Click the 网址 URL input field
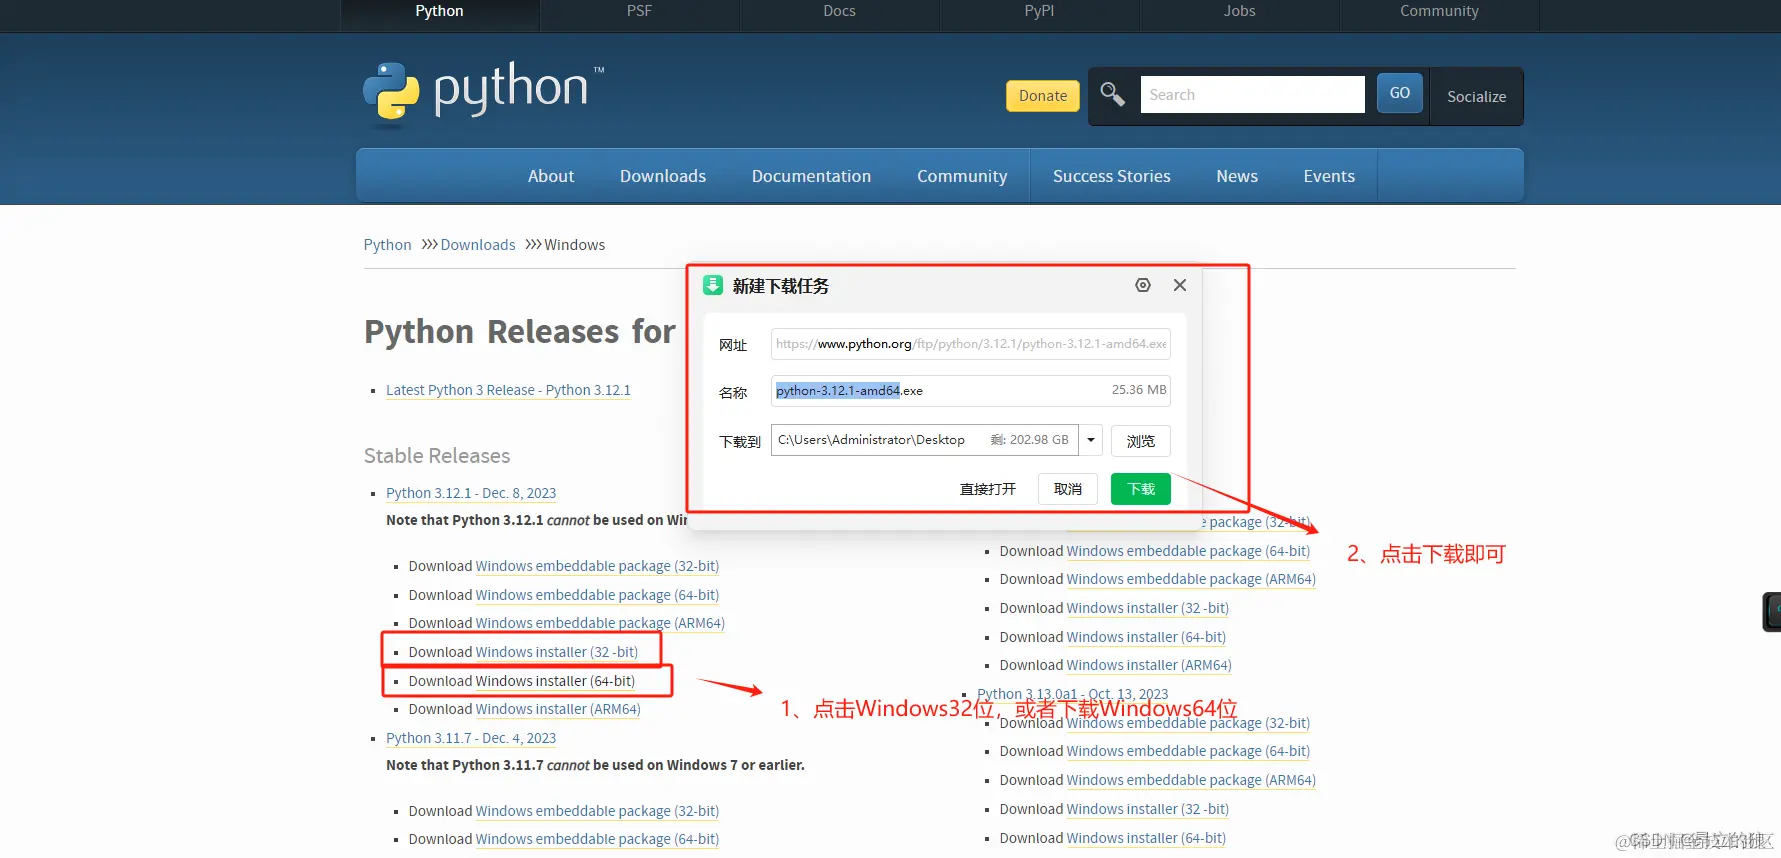The height and width of the screenshot is (858, 1781). 970,343
